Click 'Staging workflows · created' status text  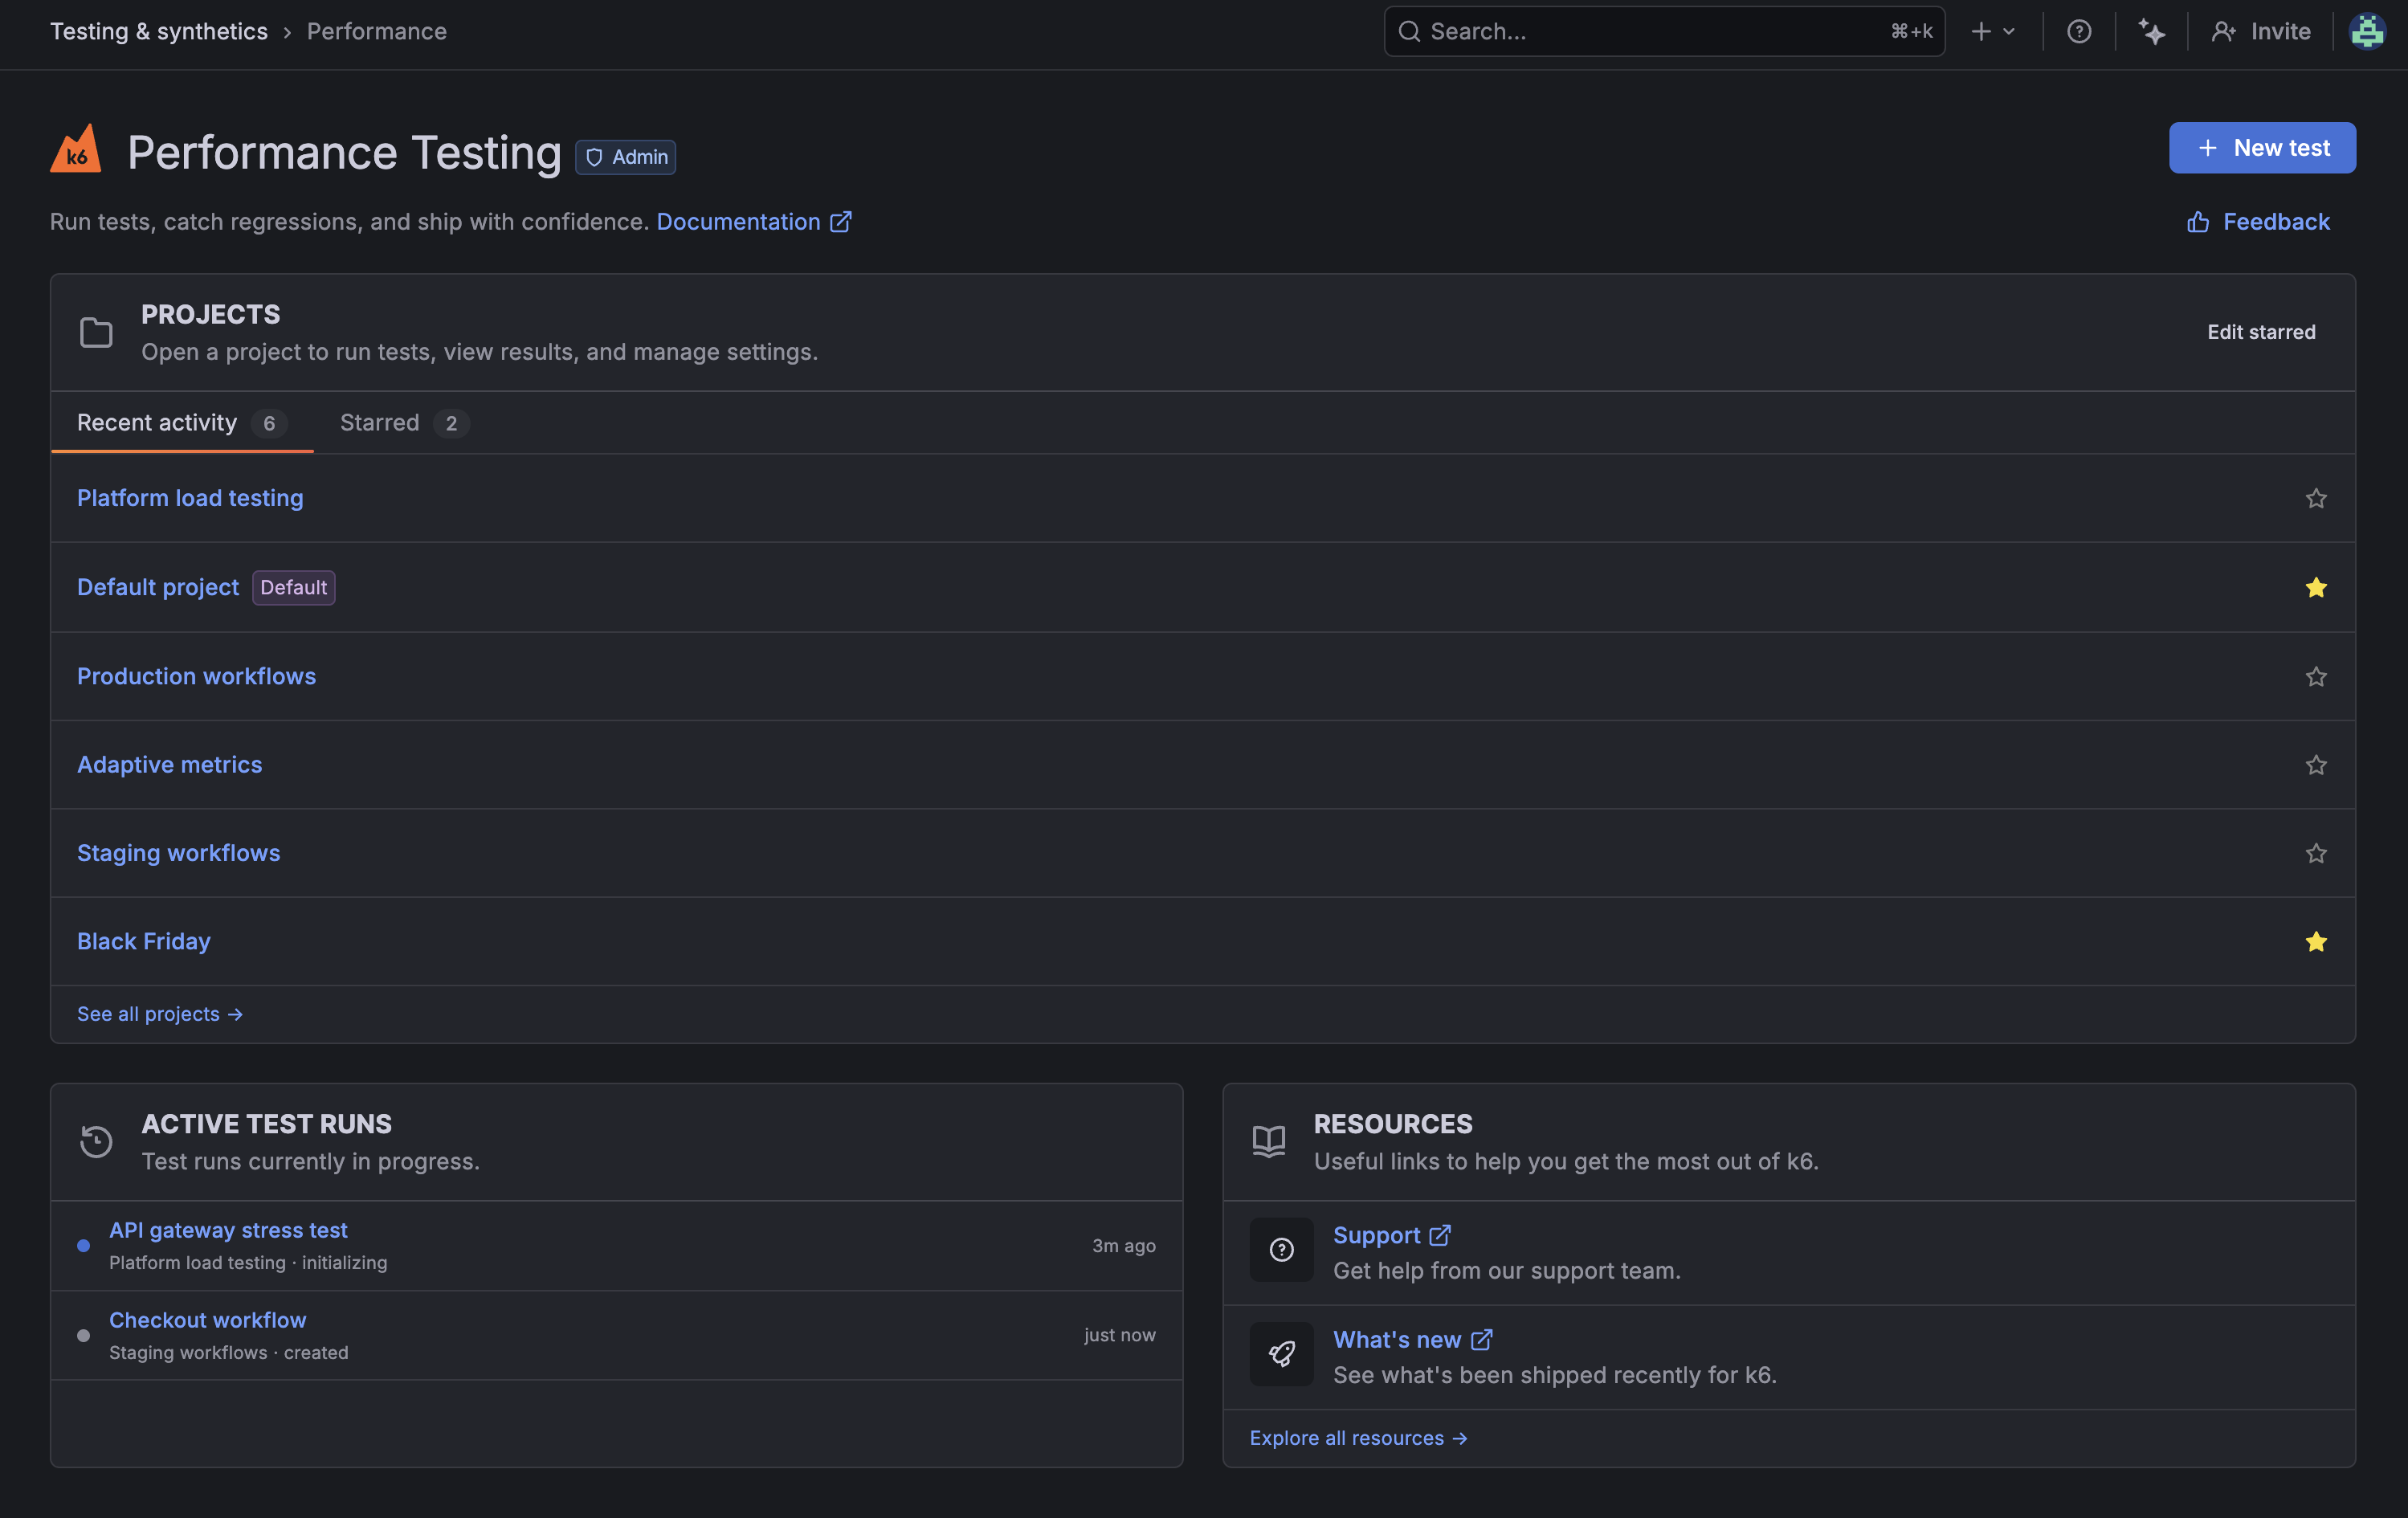point(229,1353)
